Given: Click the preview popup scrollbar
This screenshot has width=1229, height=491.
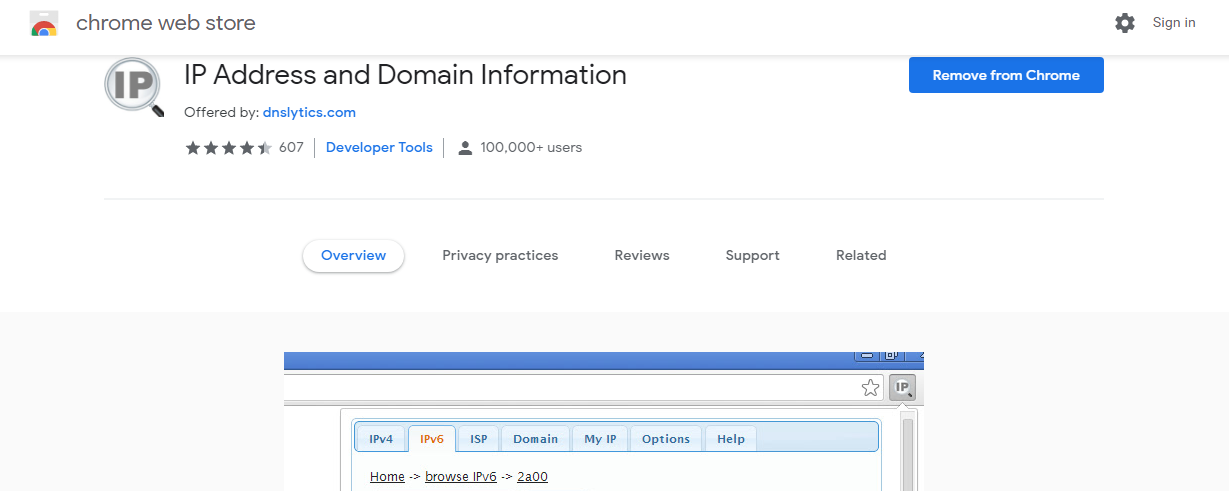Looking at the screenshot, I should click(908, 450).
